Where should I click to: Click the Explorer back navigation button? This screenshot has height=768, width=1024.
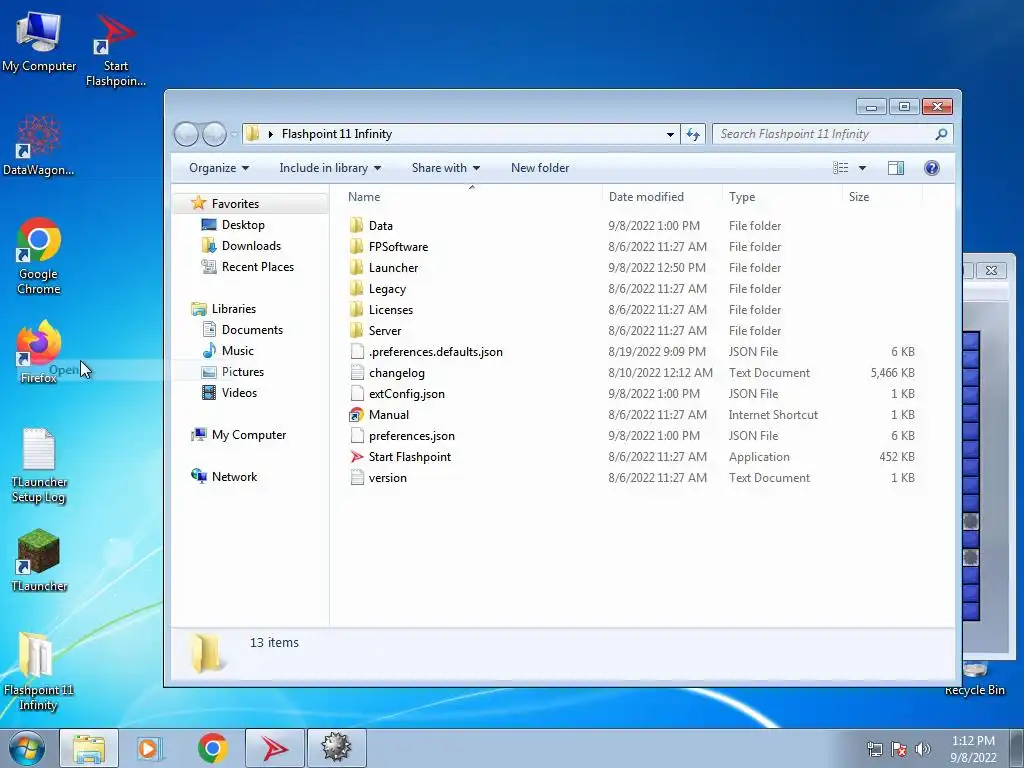click(x=186, y=134)
